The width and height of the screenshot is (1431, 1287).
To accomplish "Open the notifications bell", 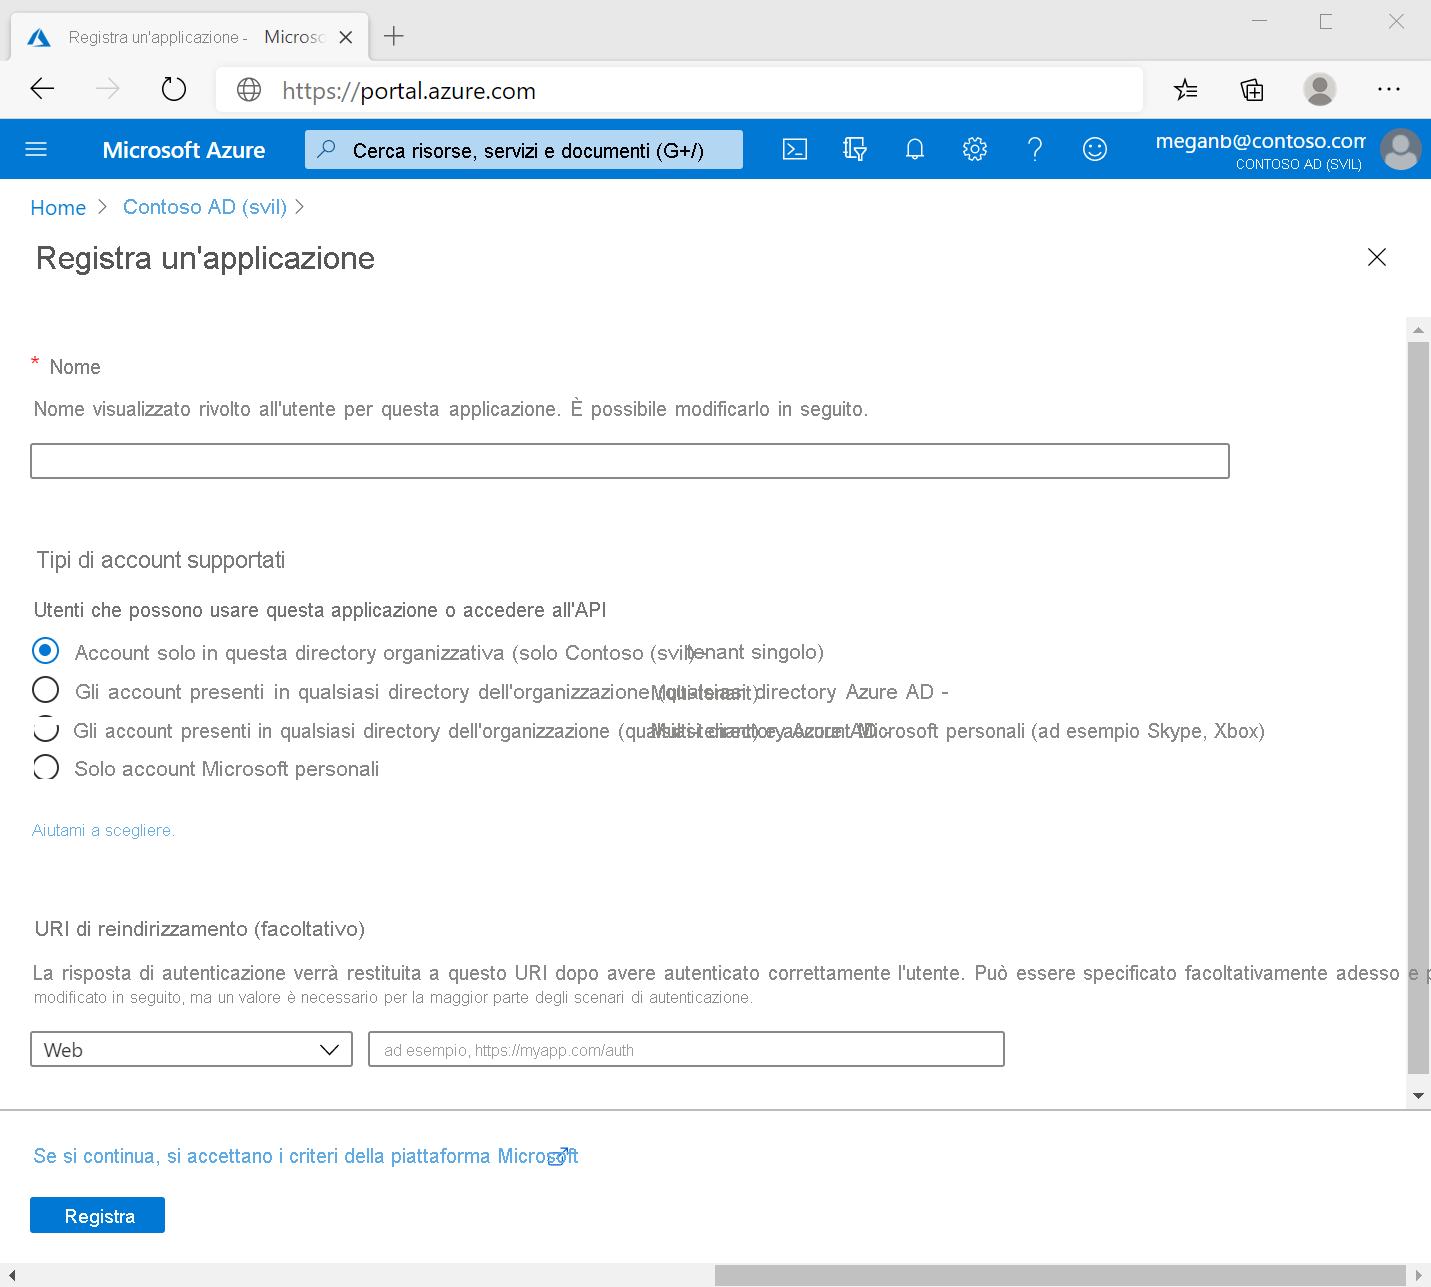I will 914,148.
